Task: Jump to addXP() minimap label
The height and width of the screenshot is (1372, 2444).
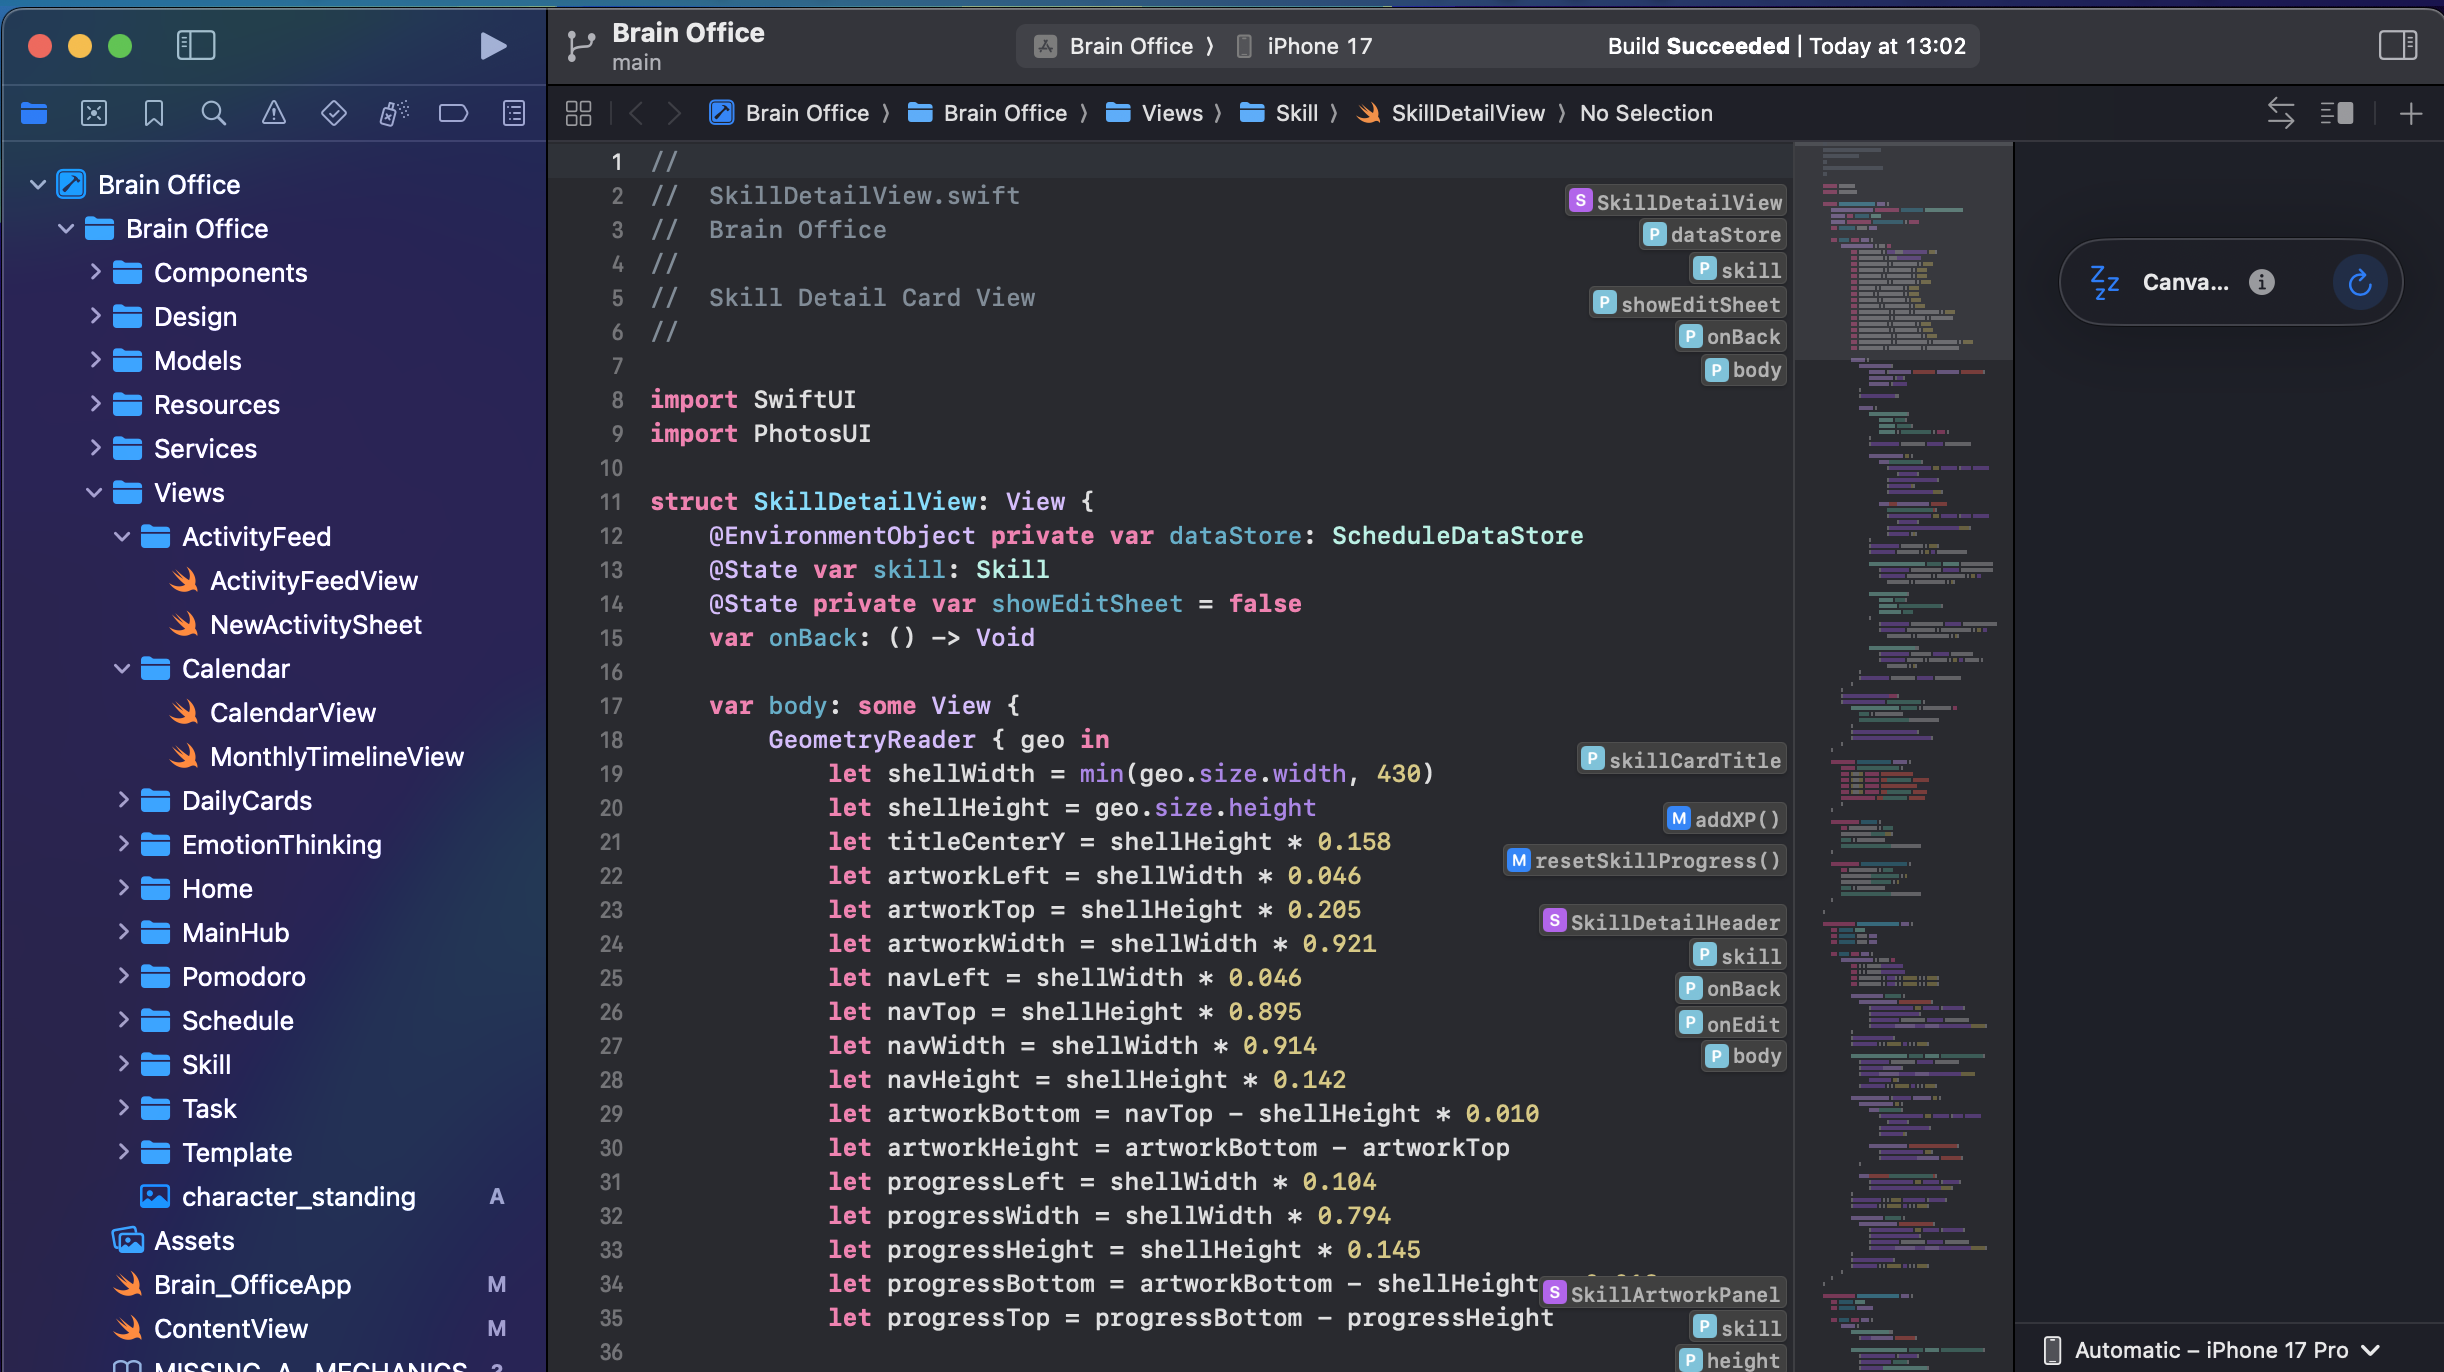Action: (x=1725, y=819)
